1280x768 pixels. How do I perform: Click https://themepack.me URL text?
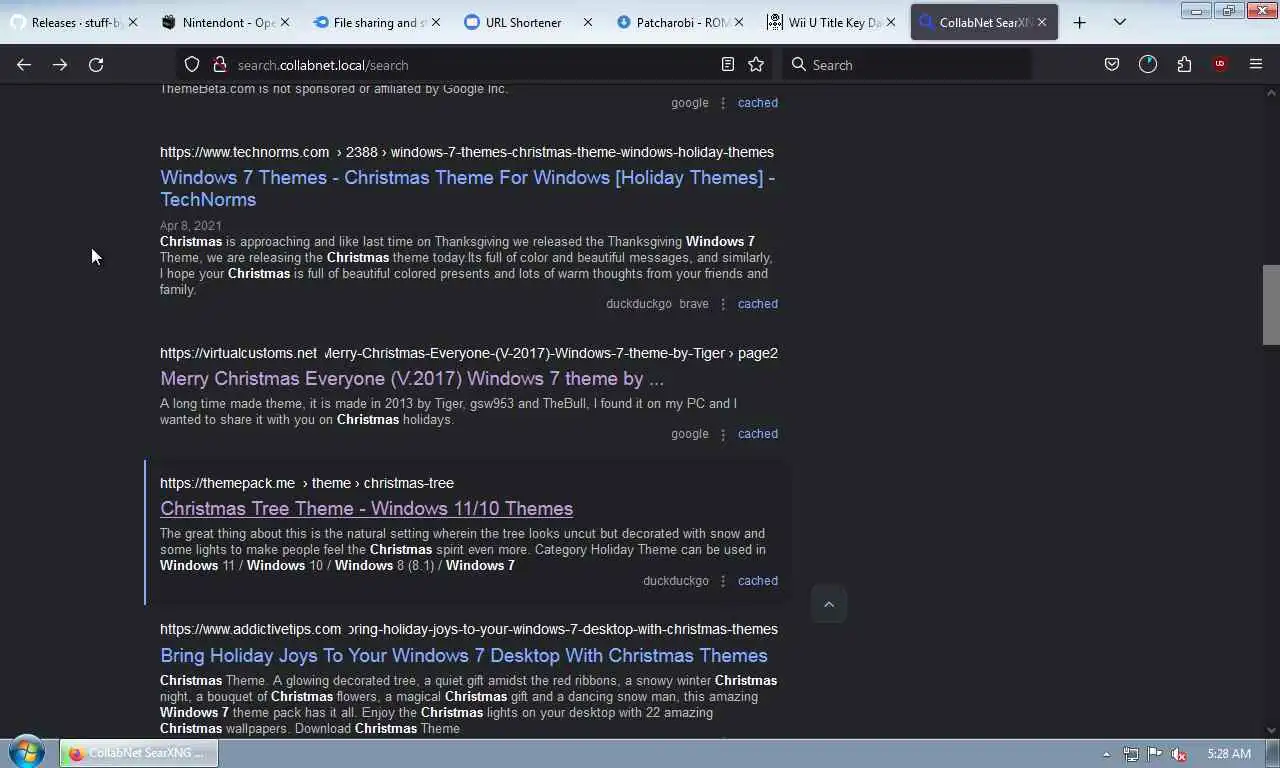[227, 483]
